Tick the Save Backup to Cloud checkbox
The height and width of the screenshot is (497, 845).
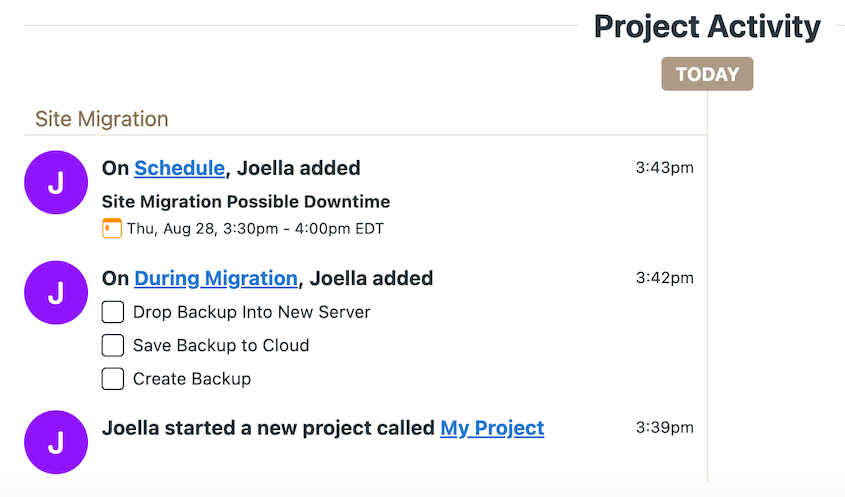pyautogui.click(x=113, y=346)
